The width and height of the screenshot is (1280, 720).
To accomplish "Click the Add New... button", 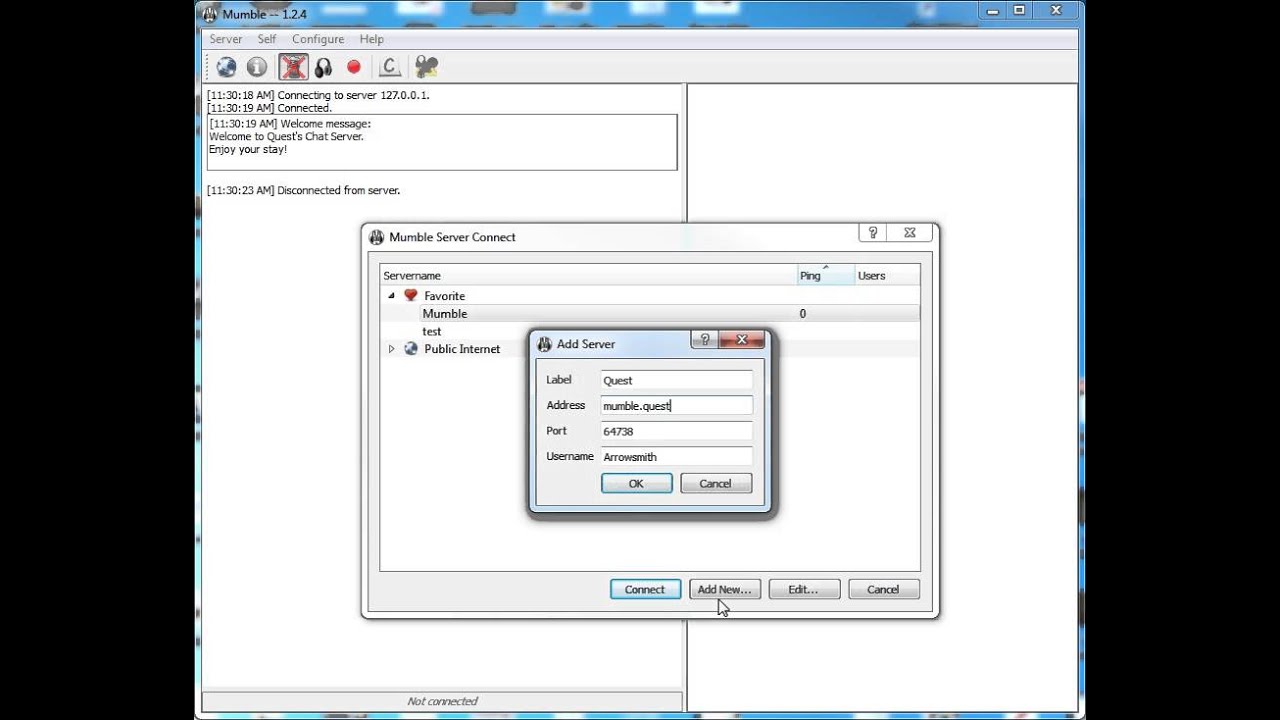I will (725, 589).
